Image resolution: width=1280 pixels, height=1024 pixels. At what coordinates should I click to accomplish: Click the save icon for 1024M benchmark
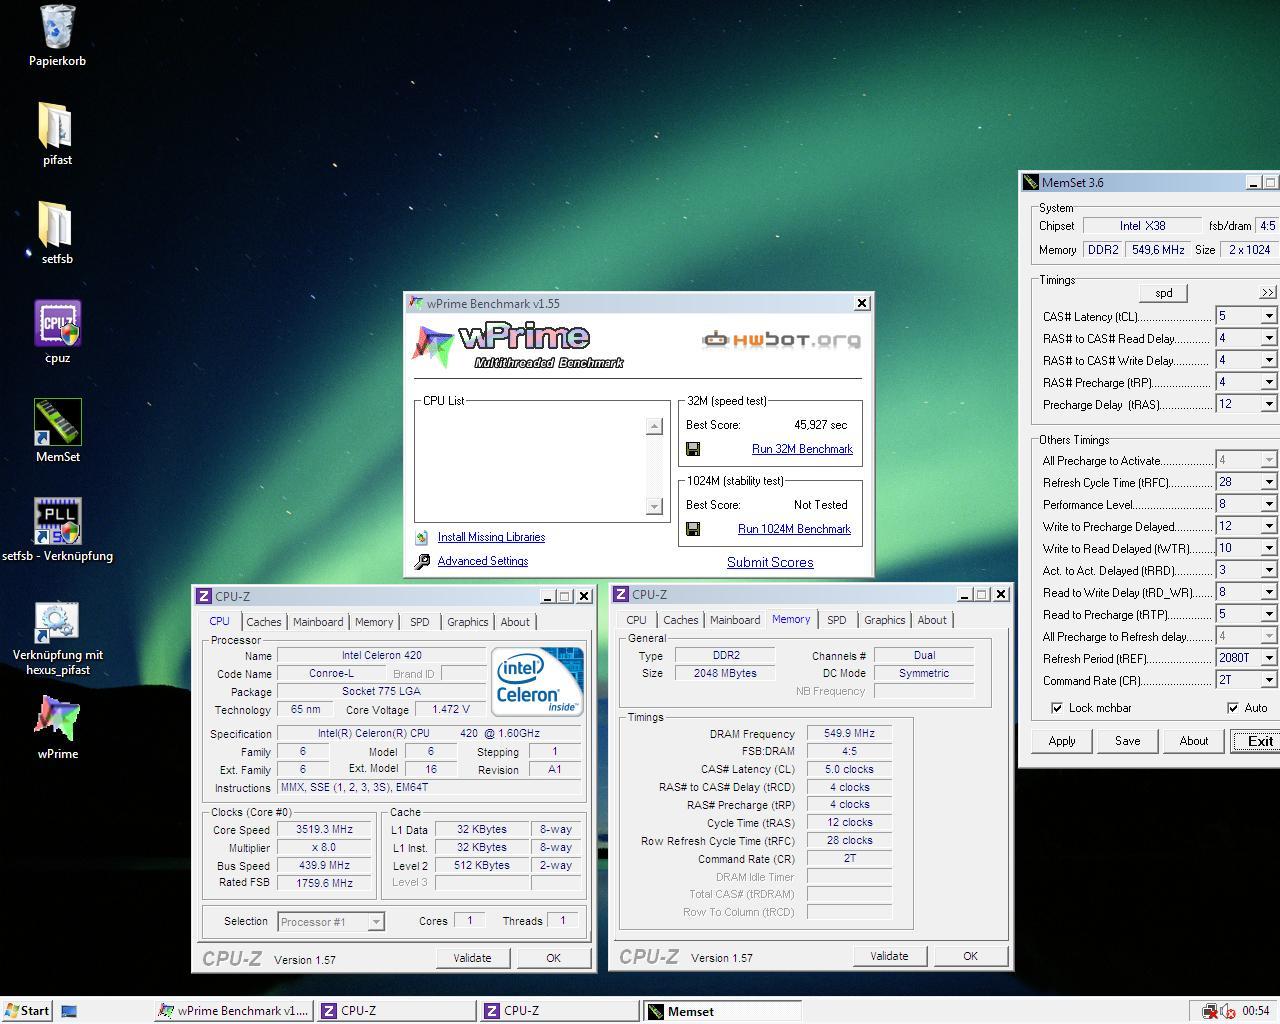click(x=693, y=529)
